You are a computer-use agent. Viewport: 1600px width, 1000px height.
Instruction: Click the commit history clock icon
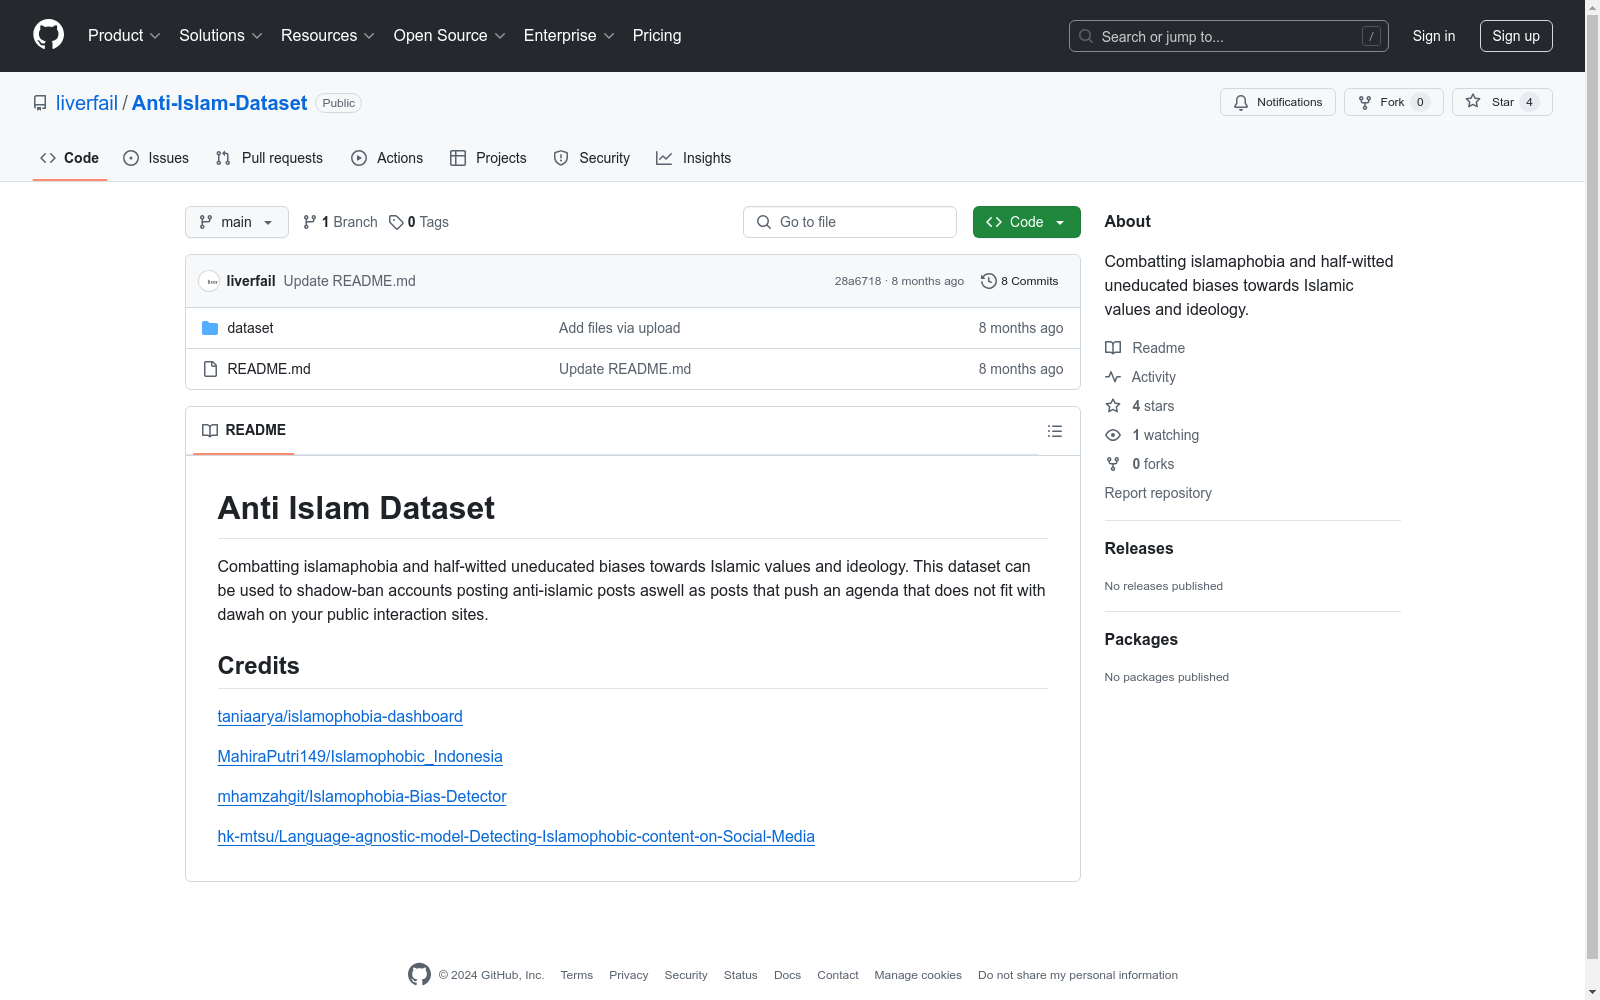pyautogui.click(x=989, y=281)
